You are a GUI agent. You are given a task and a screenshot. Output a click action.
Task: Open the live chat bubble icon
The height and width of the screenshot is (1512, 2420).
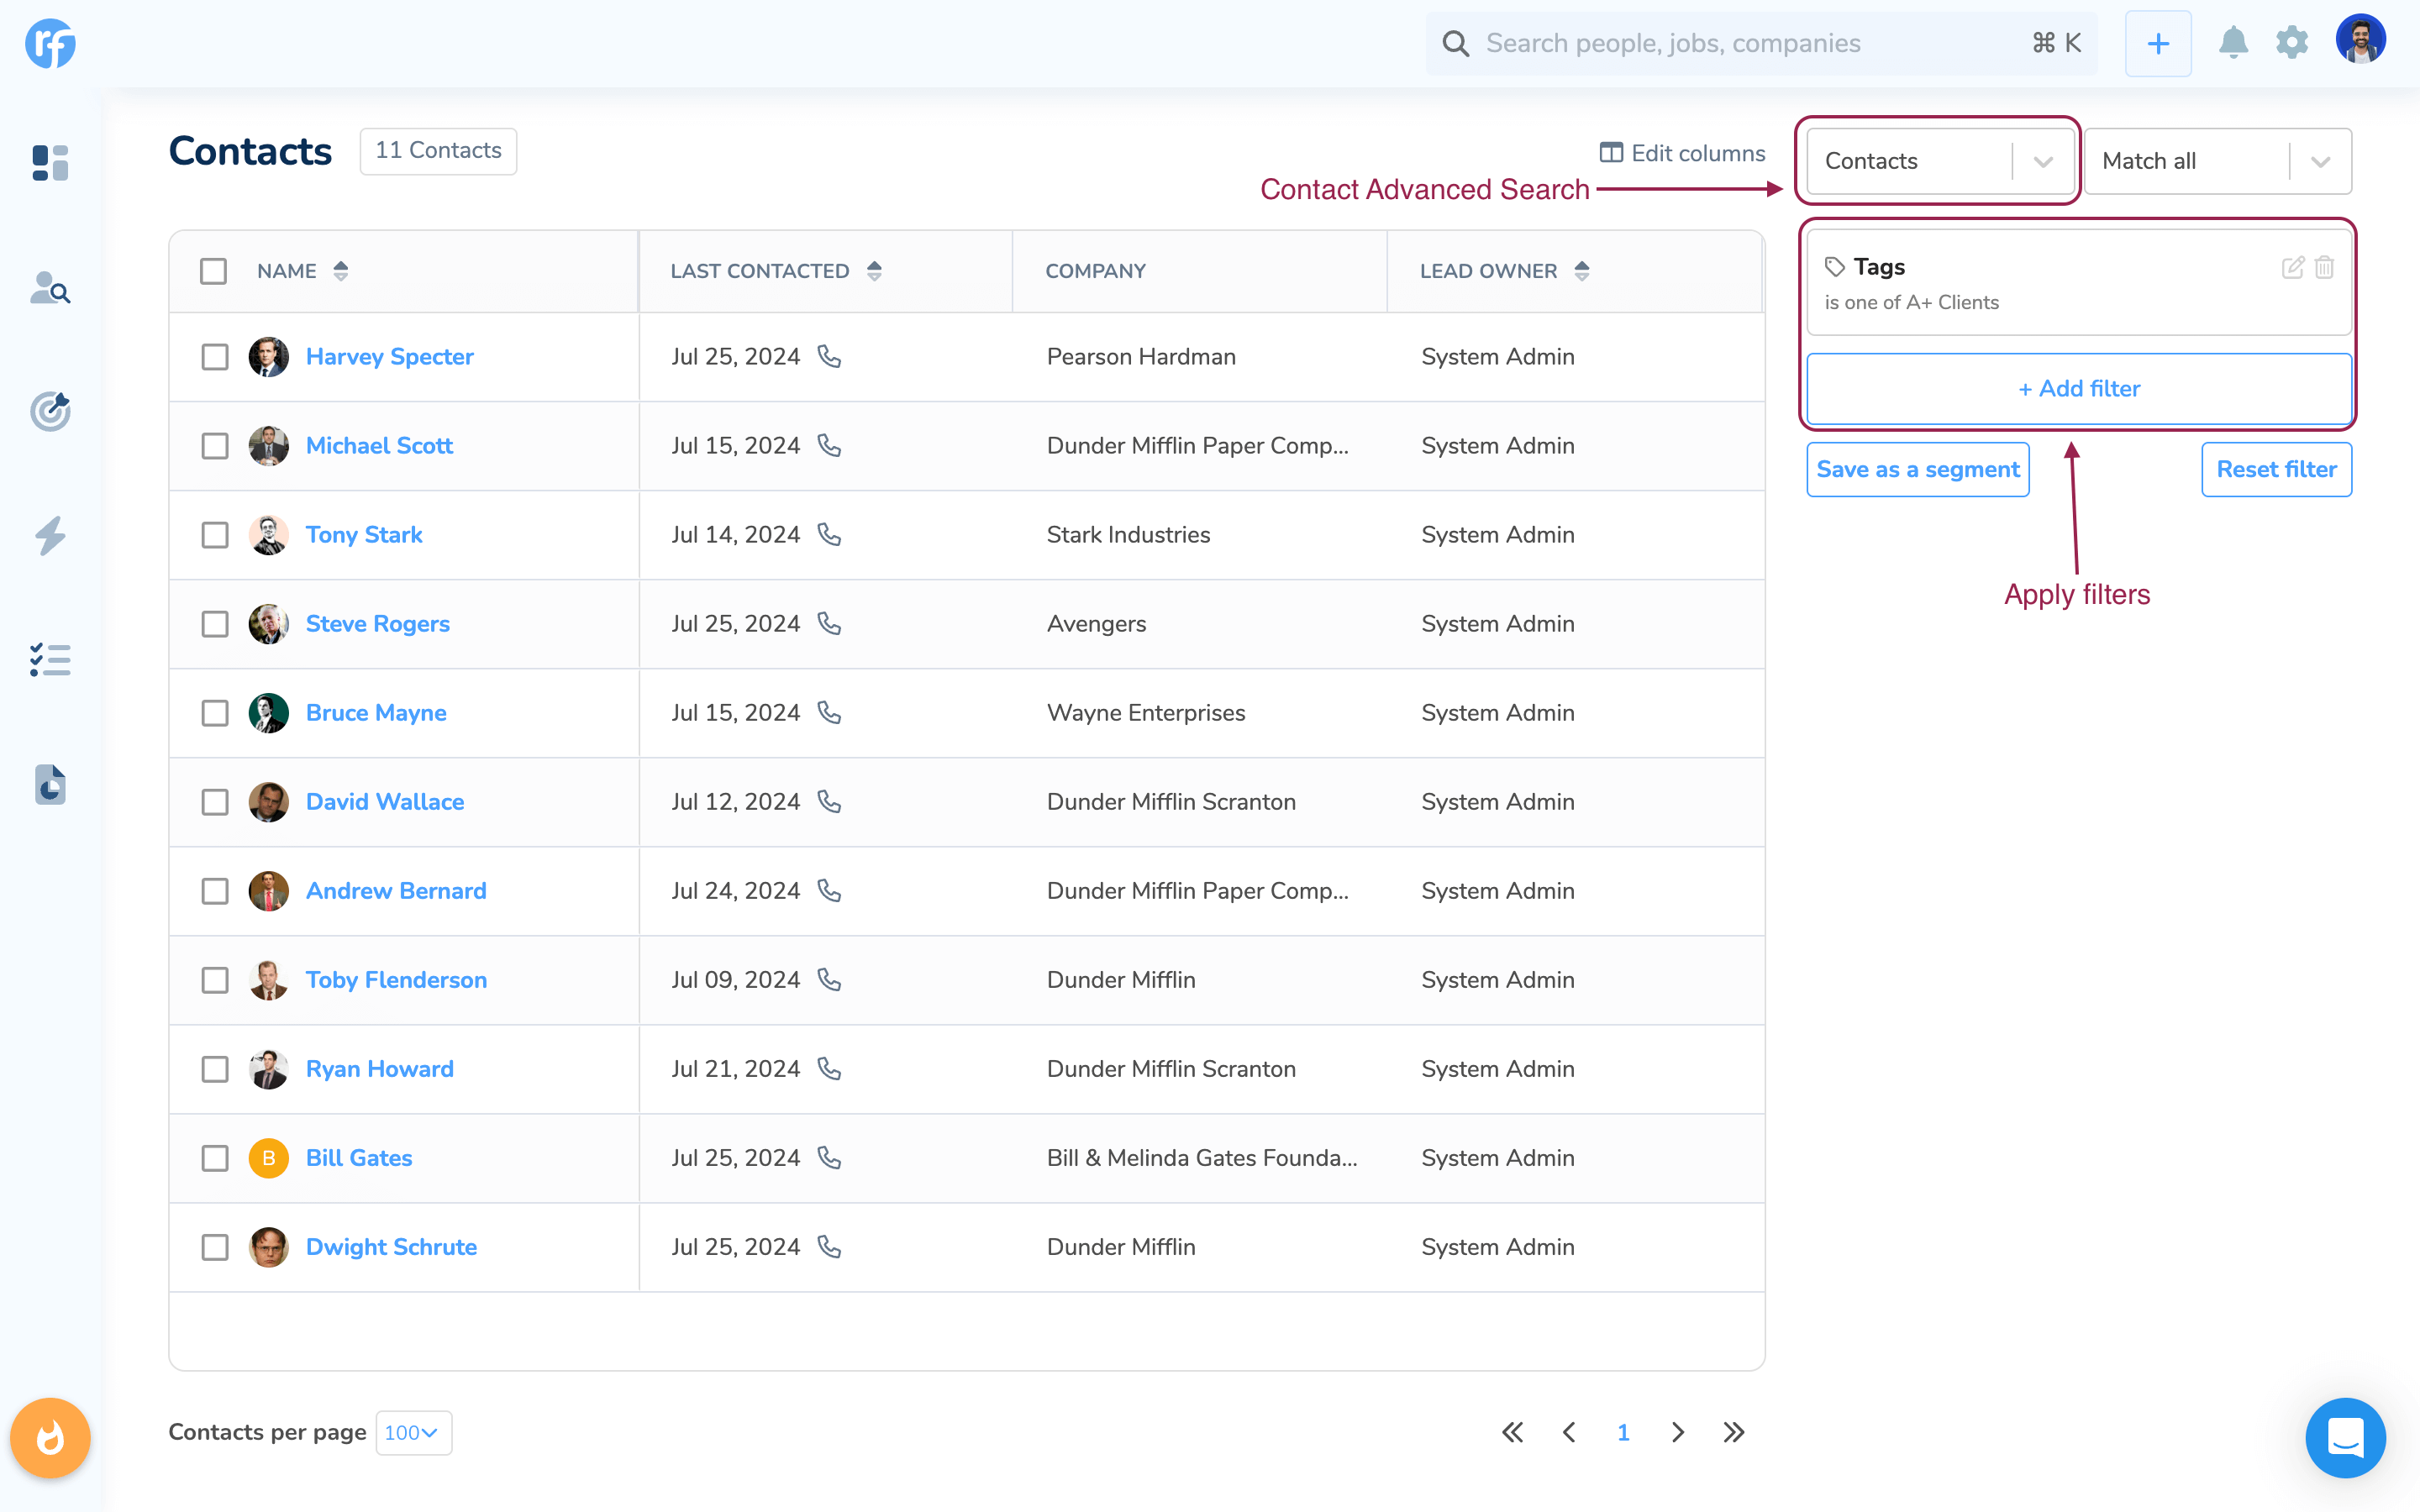point(2345,1437)
